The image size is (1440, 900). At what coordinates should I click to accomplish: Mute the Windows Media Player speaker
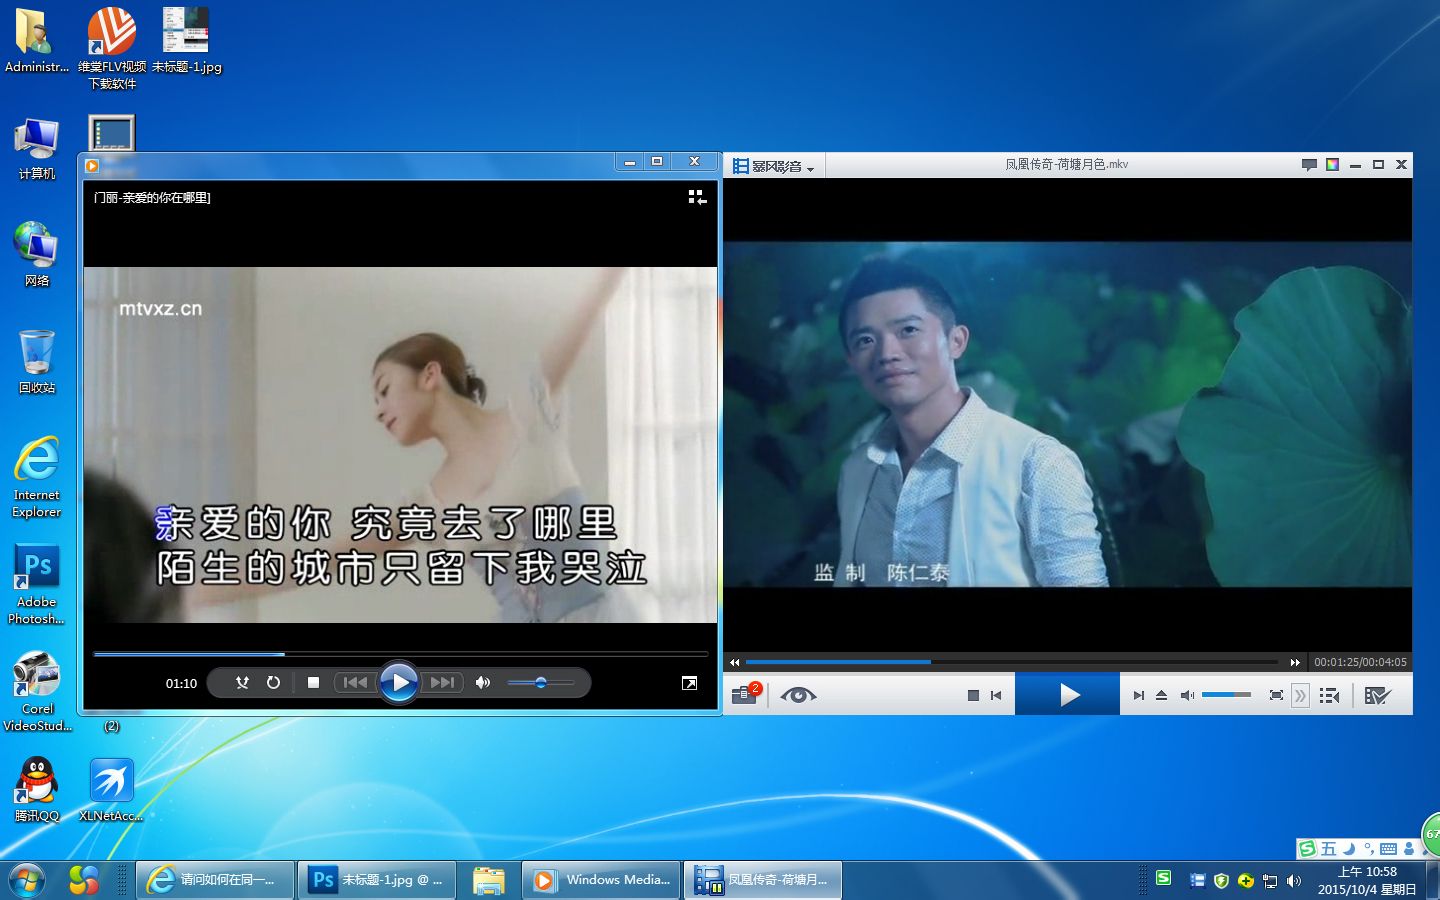click(483, 683)
